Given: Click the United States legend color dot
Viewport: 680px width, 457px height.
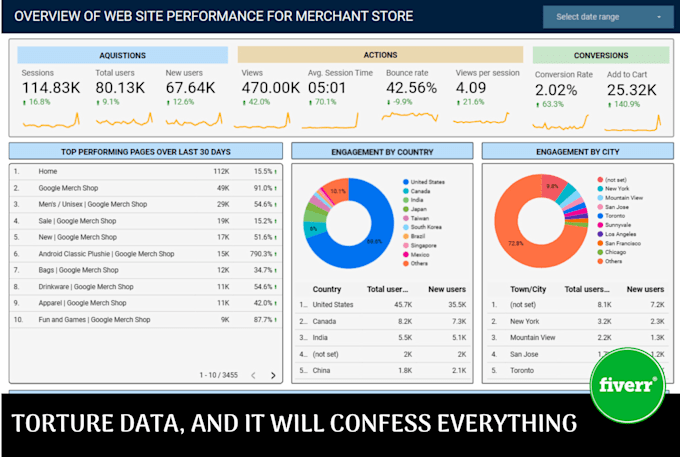Looking at the screenshot, I should [x=406, y=182].
